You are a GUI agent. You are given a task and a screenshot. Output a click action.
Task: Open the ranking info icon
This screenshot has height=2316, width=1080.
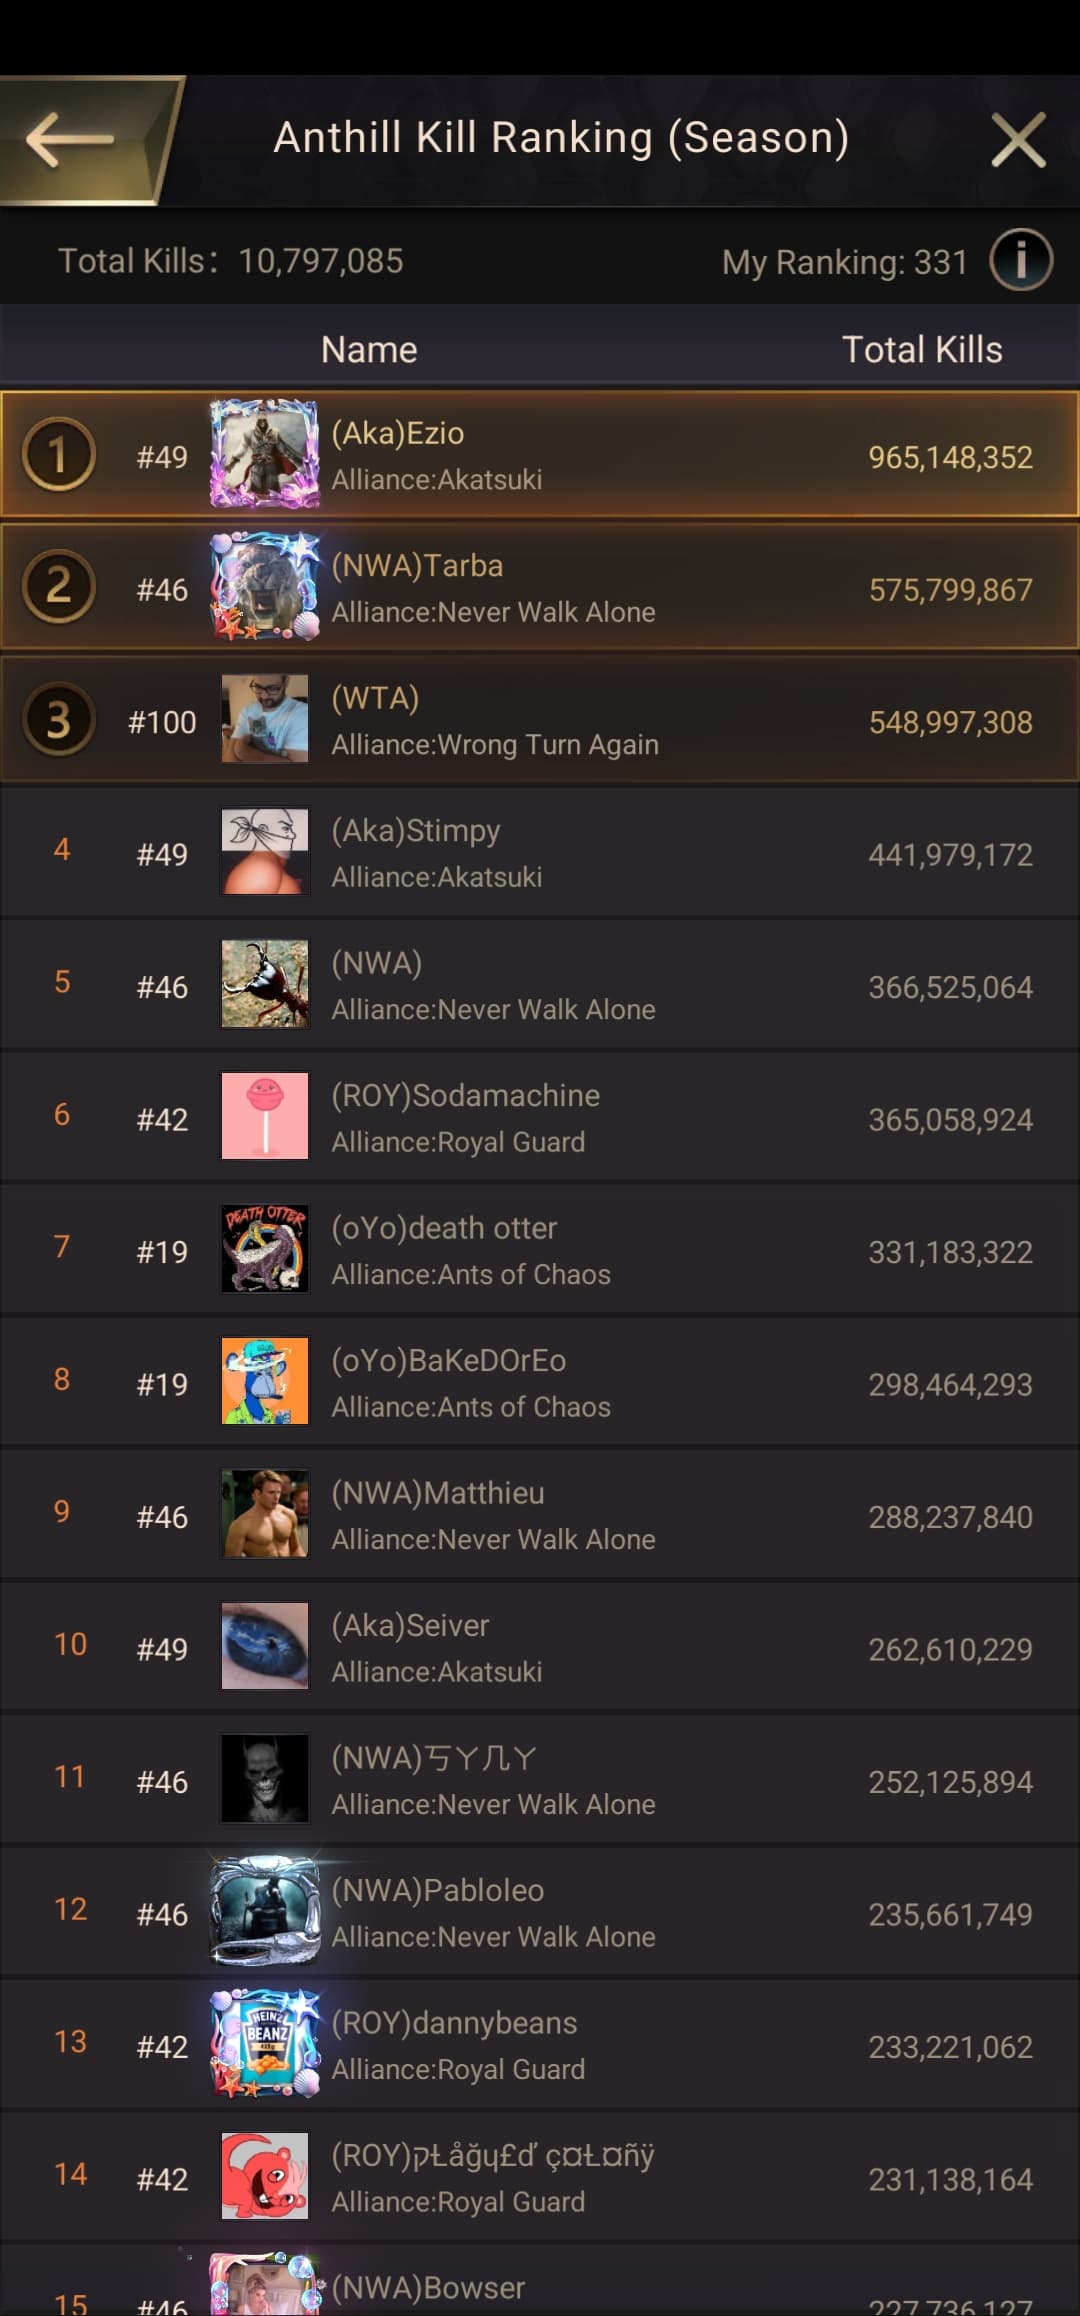point(1020,261)
